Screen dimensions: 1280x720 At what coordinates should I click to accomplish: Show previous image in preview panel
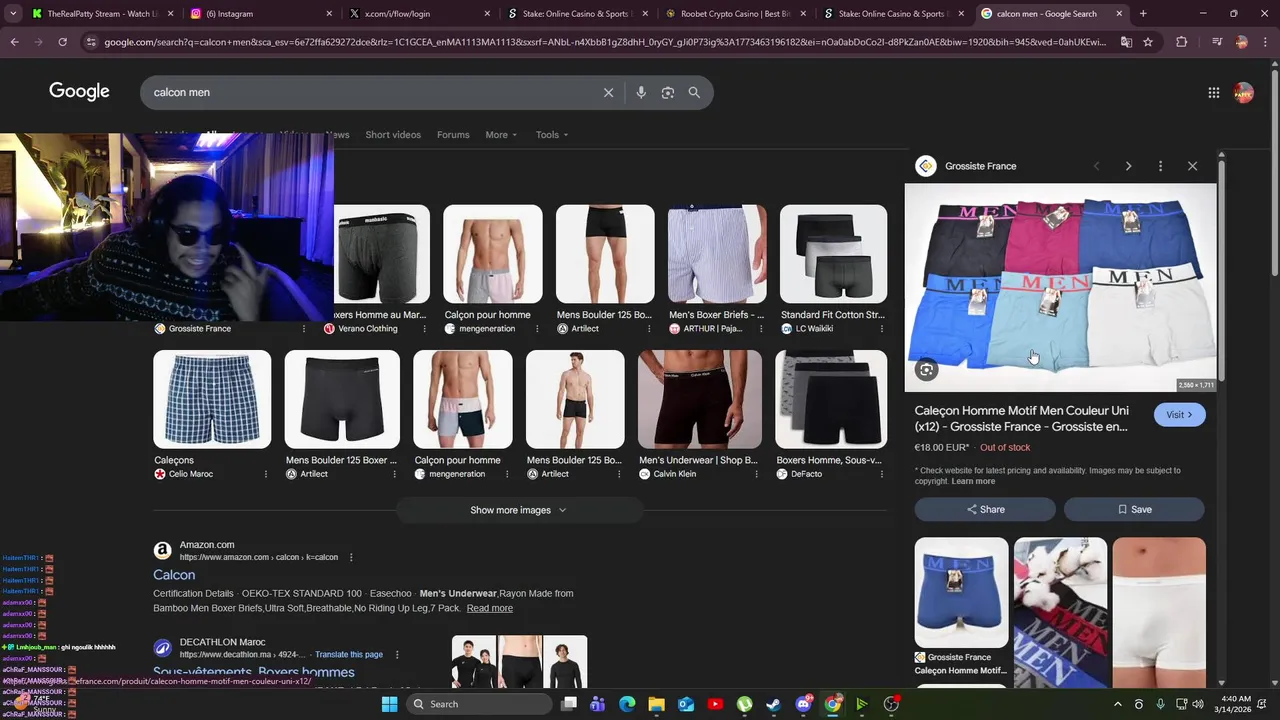point(1096,166)
